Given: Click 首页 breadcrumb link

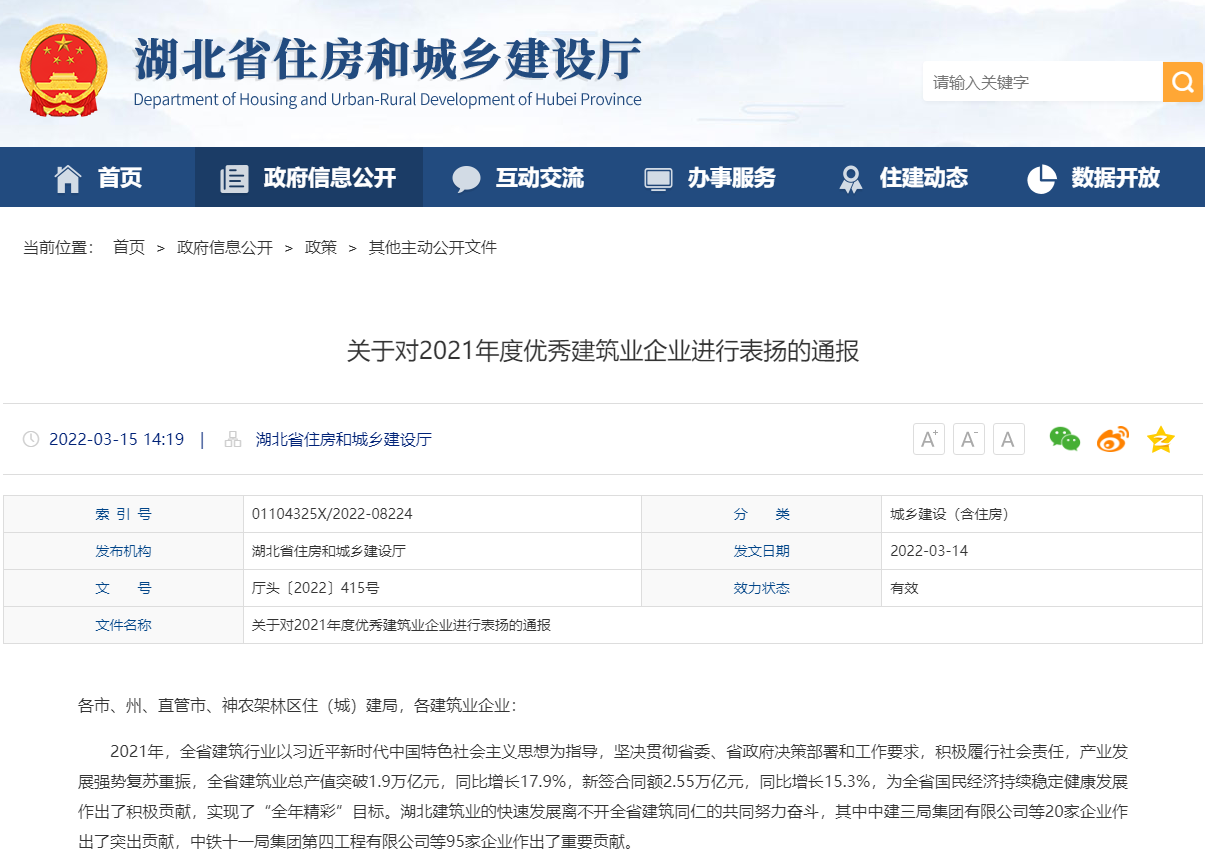Looking at the screenshot, I should click(x=129, y=247).
